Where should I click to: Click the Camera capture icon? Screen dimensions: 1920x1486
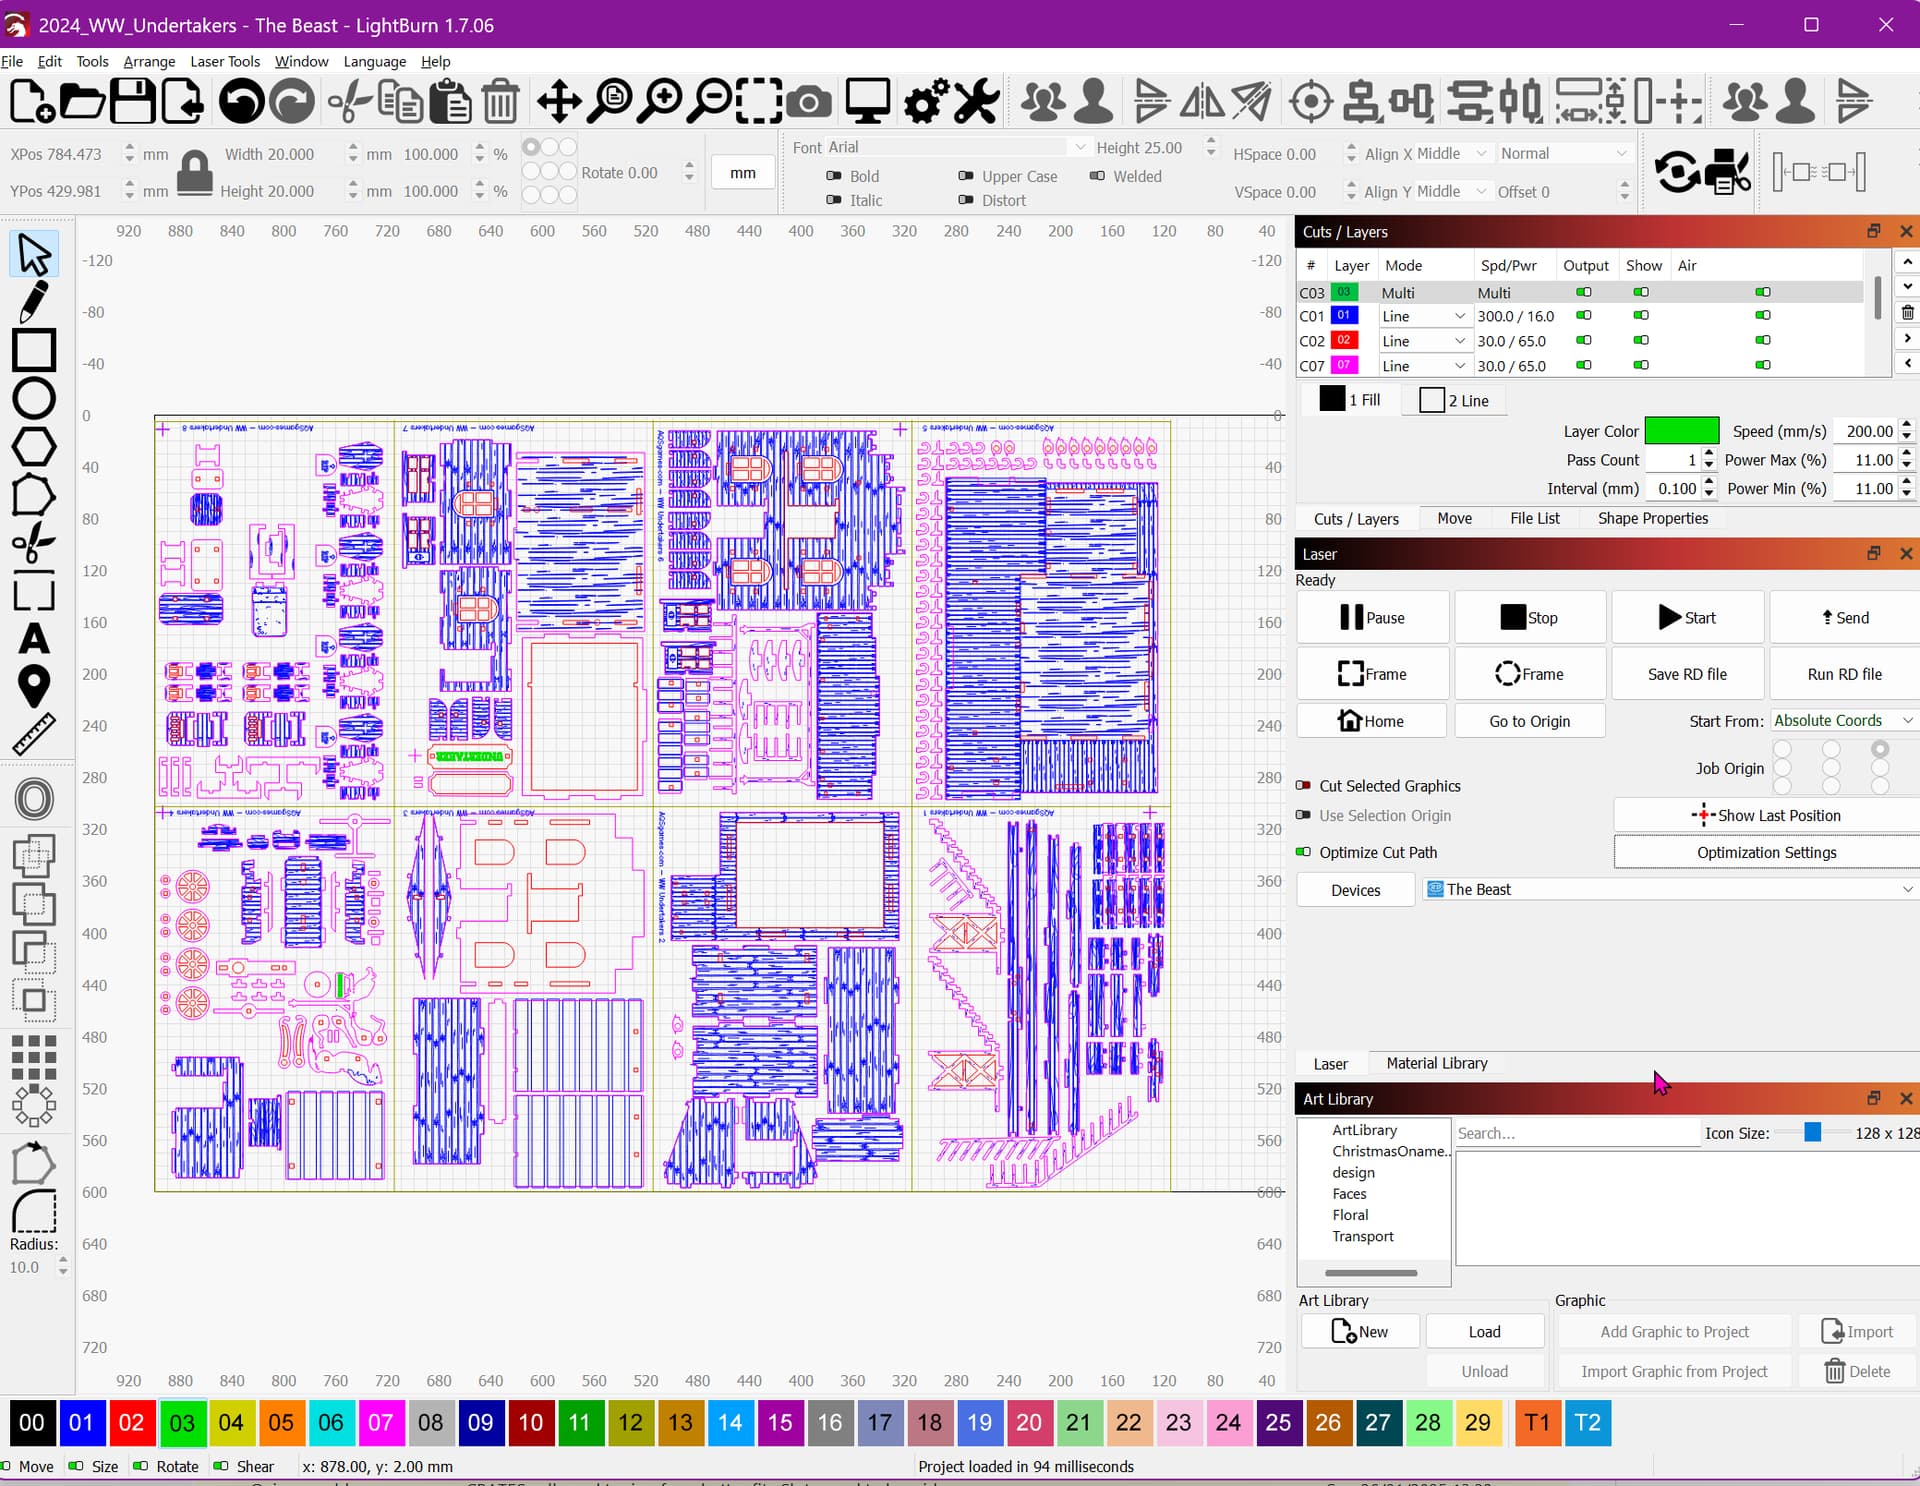coord(809,102)
